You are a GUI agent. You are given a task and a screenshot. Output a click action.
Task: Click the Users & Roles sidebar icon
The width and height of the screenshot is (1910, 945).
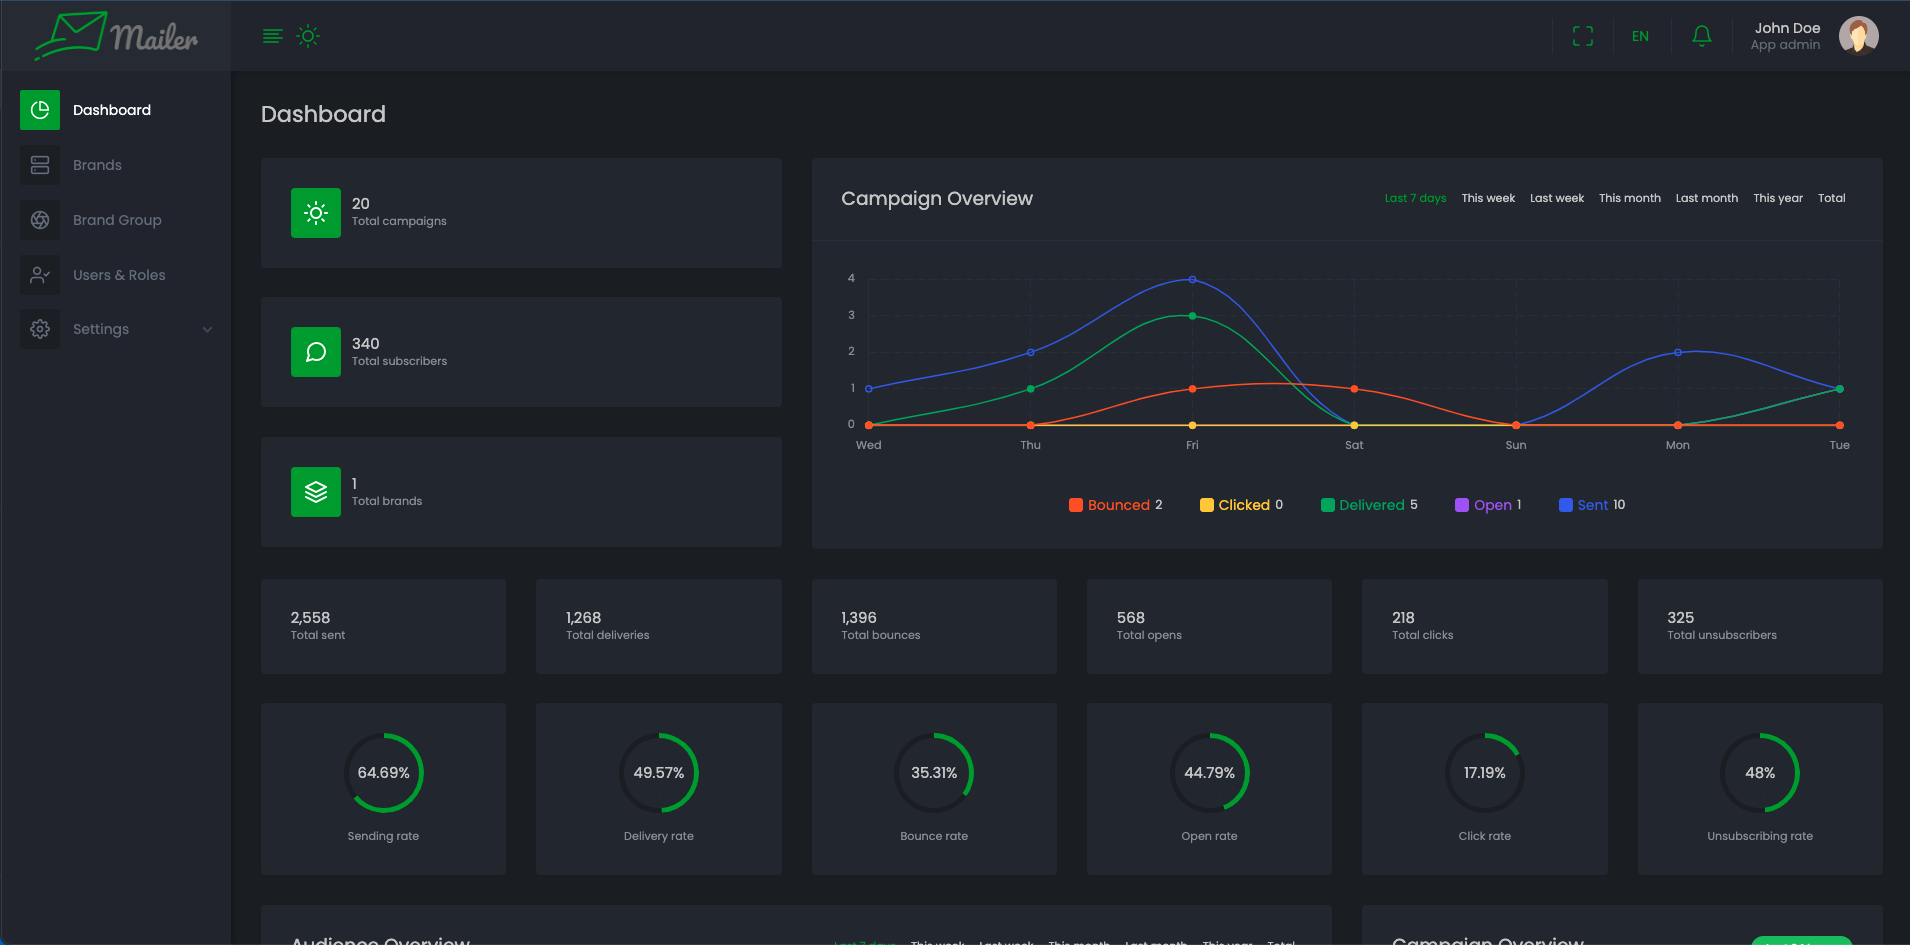[x=40, y=275]
